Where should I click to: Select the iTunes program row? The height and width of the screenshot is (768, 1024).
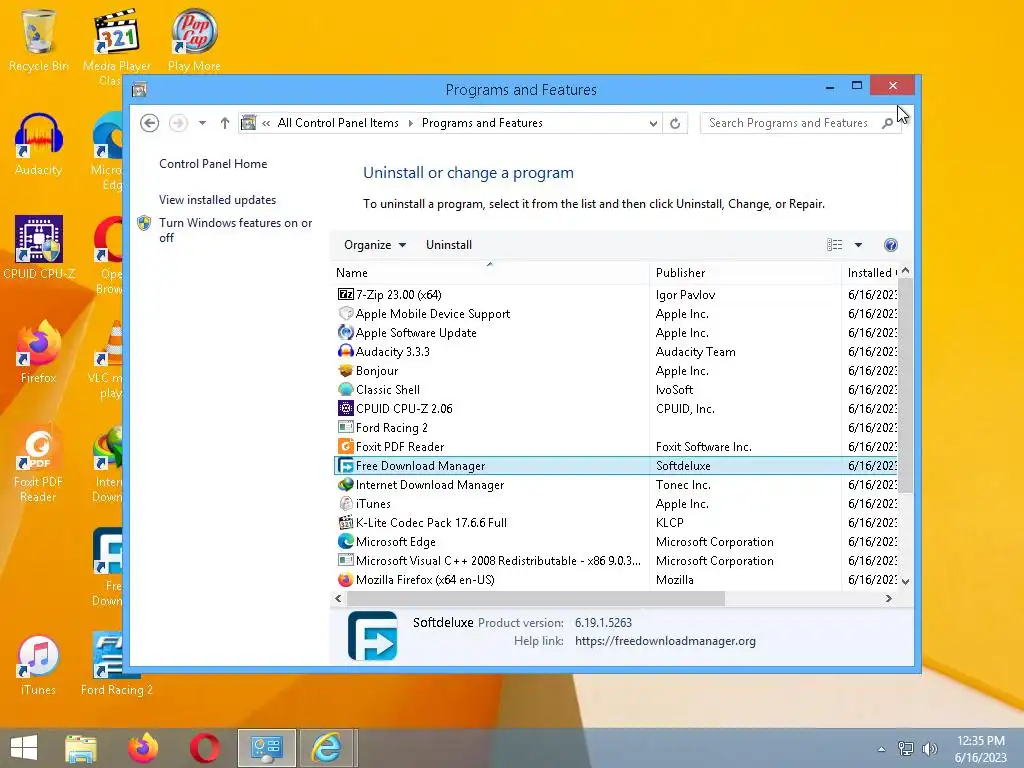tap(616, 504)
